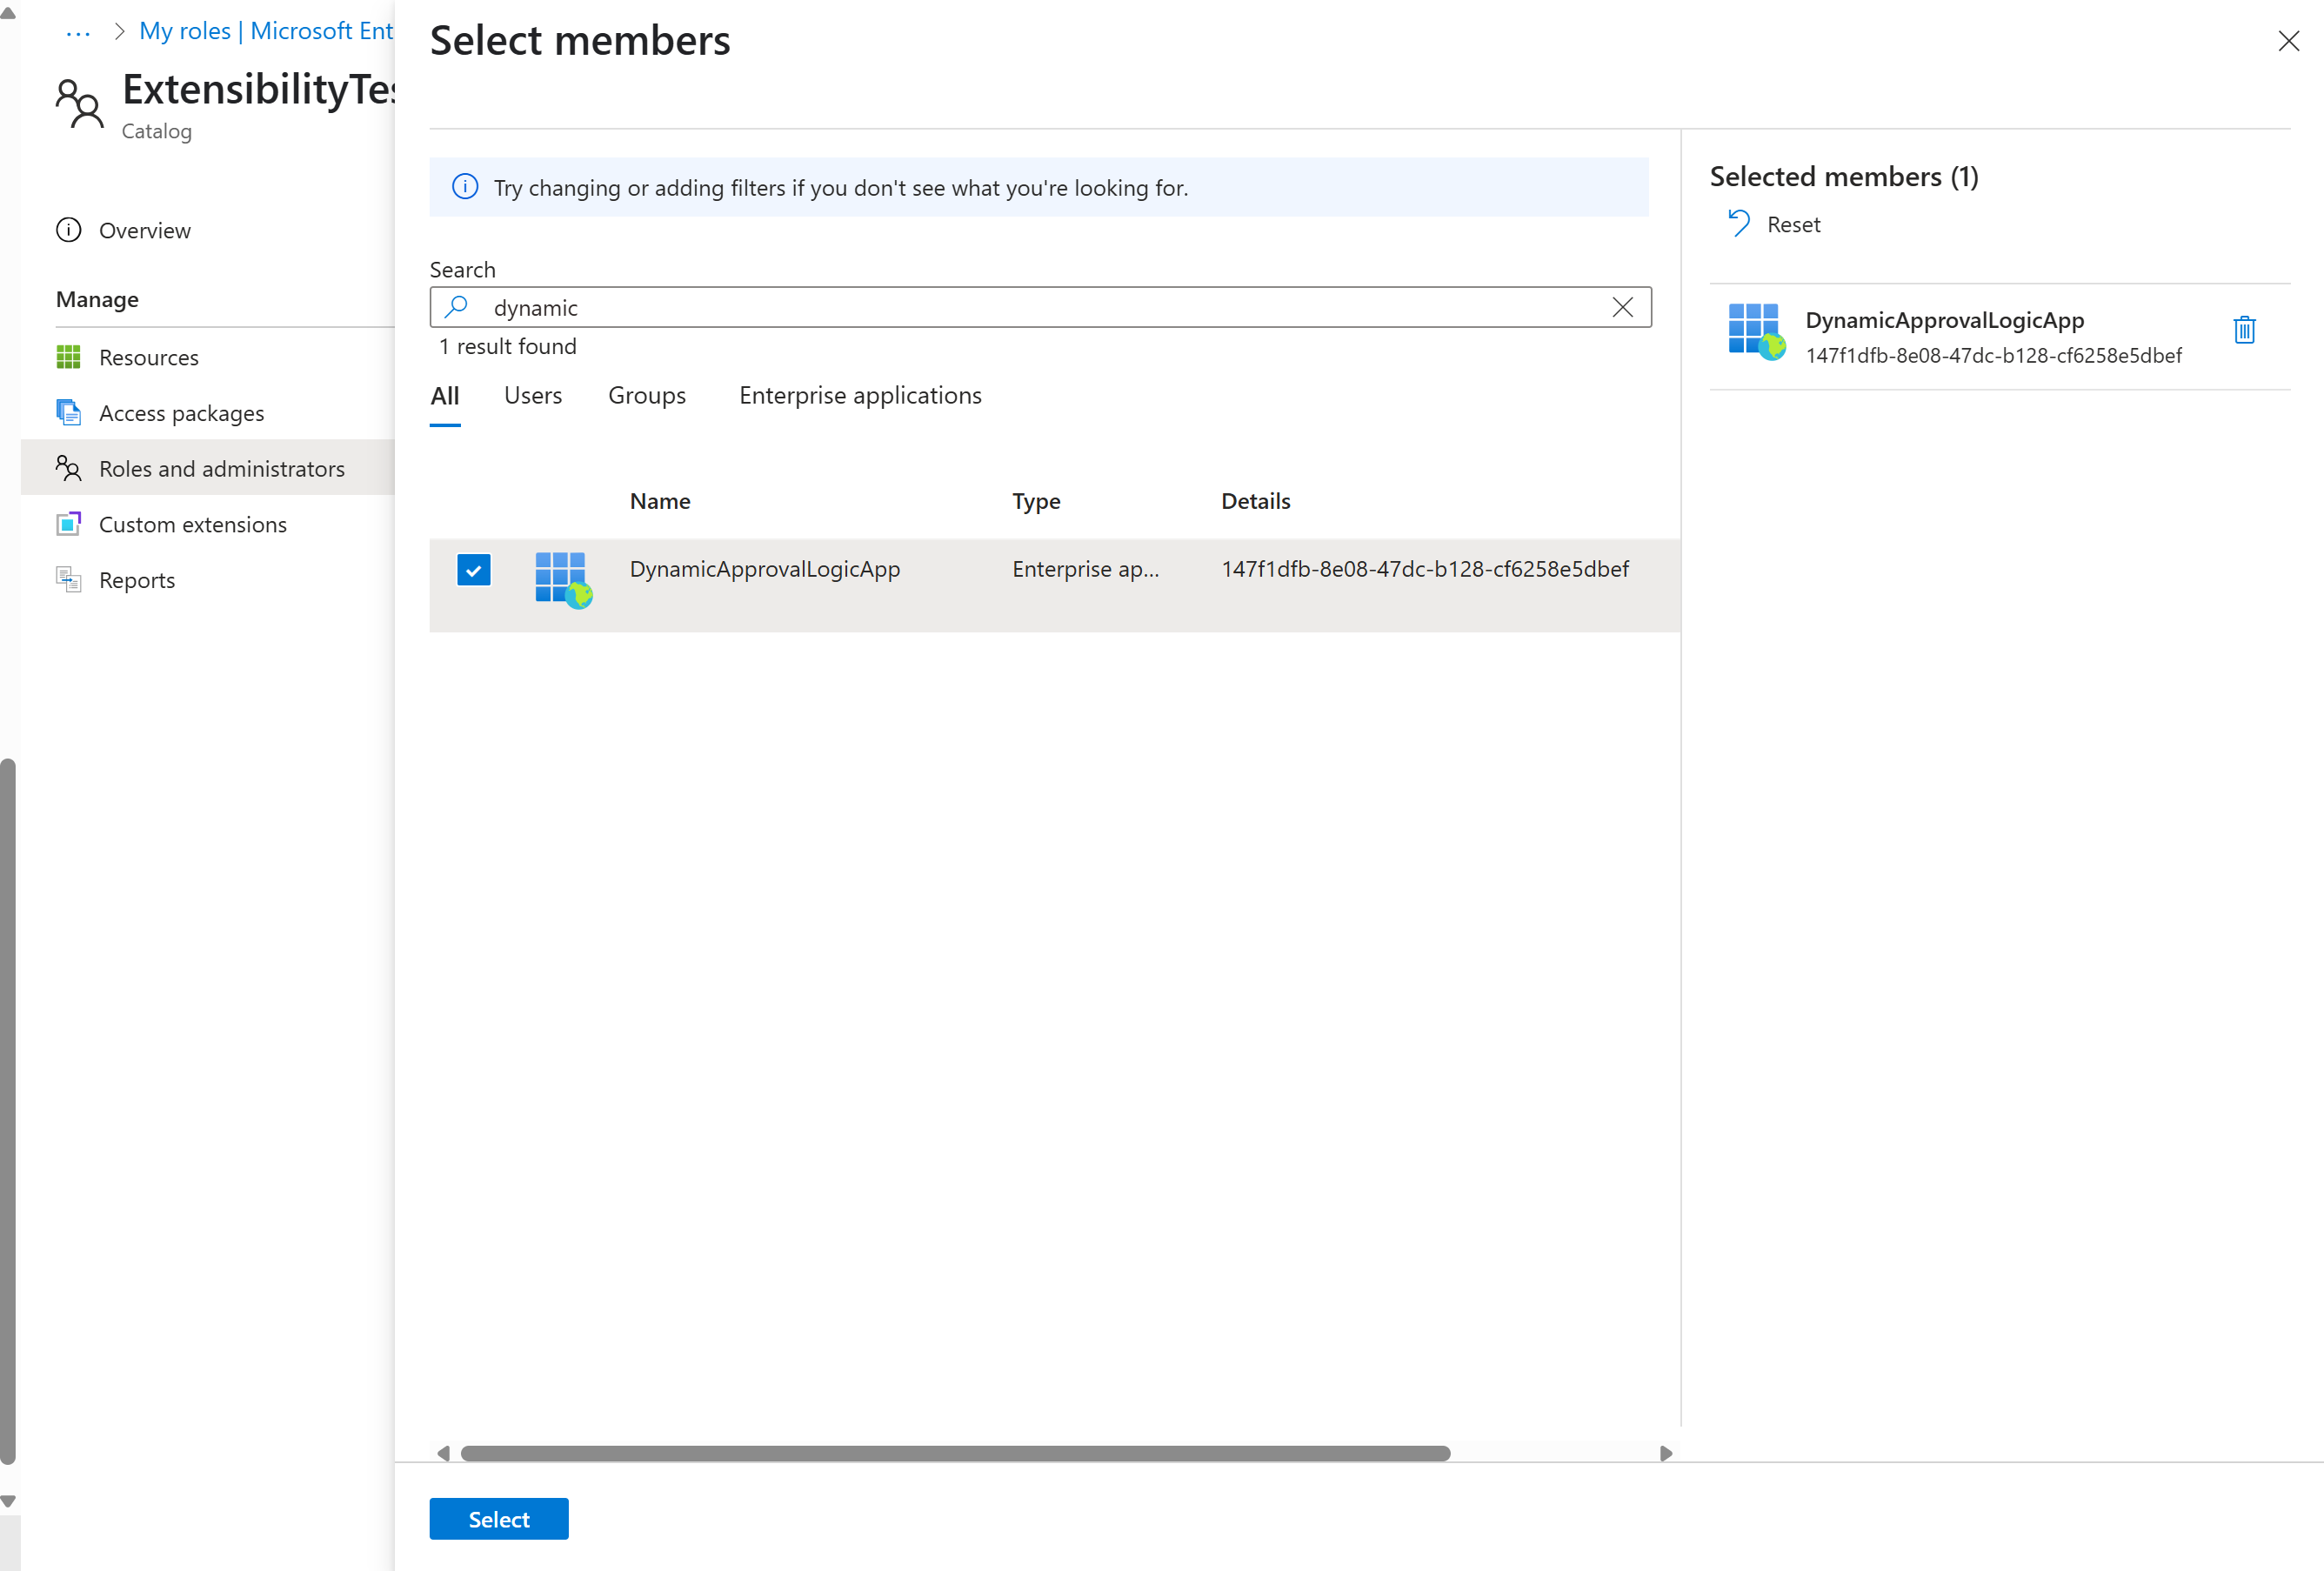2324x1571 pixels.
Task: Uncheck the DynamicApprovalLogicApp checkbox
Action: click(x=473, y=570)
